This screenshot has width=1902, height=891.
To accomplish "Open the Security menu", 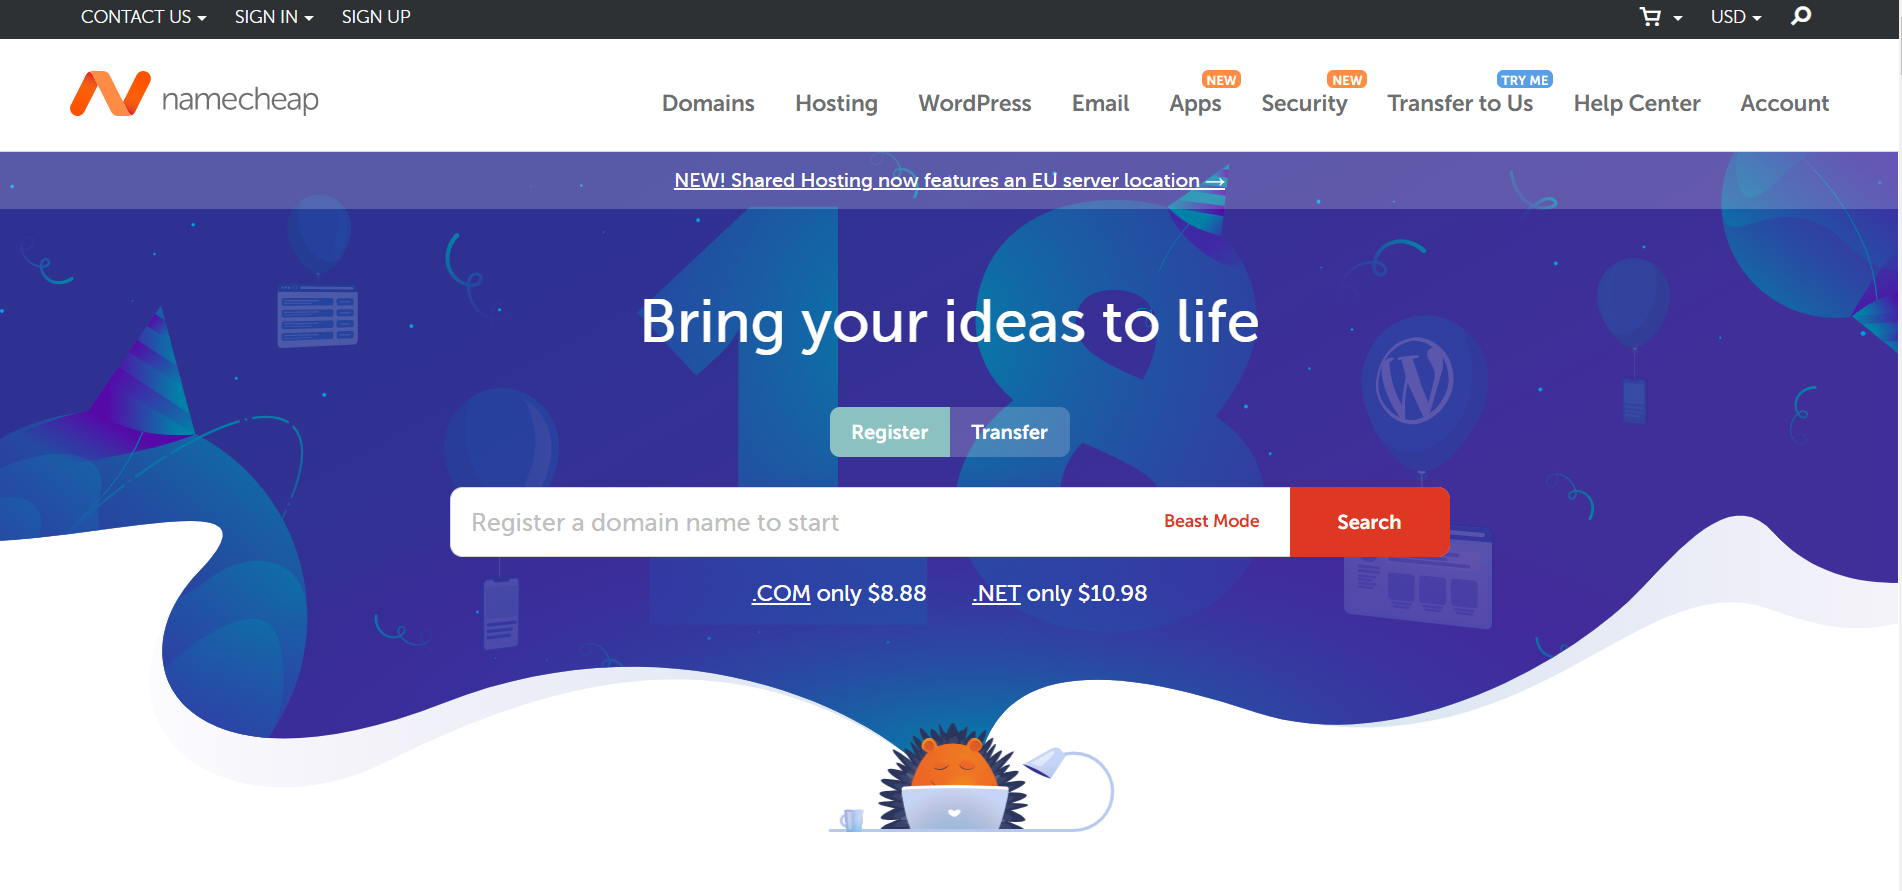I will point(1304,104).
